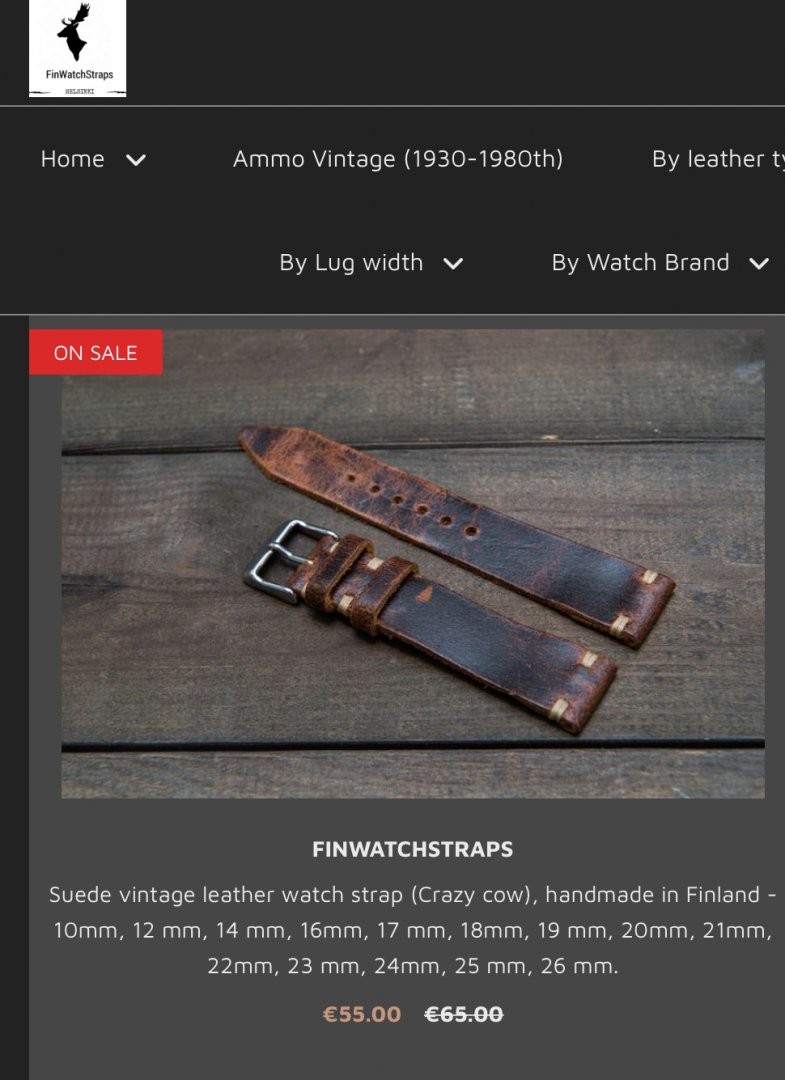Open Ammo Vintage (1930-1980th) category
785x1080 pixels.
397,159
